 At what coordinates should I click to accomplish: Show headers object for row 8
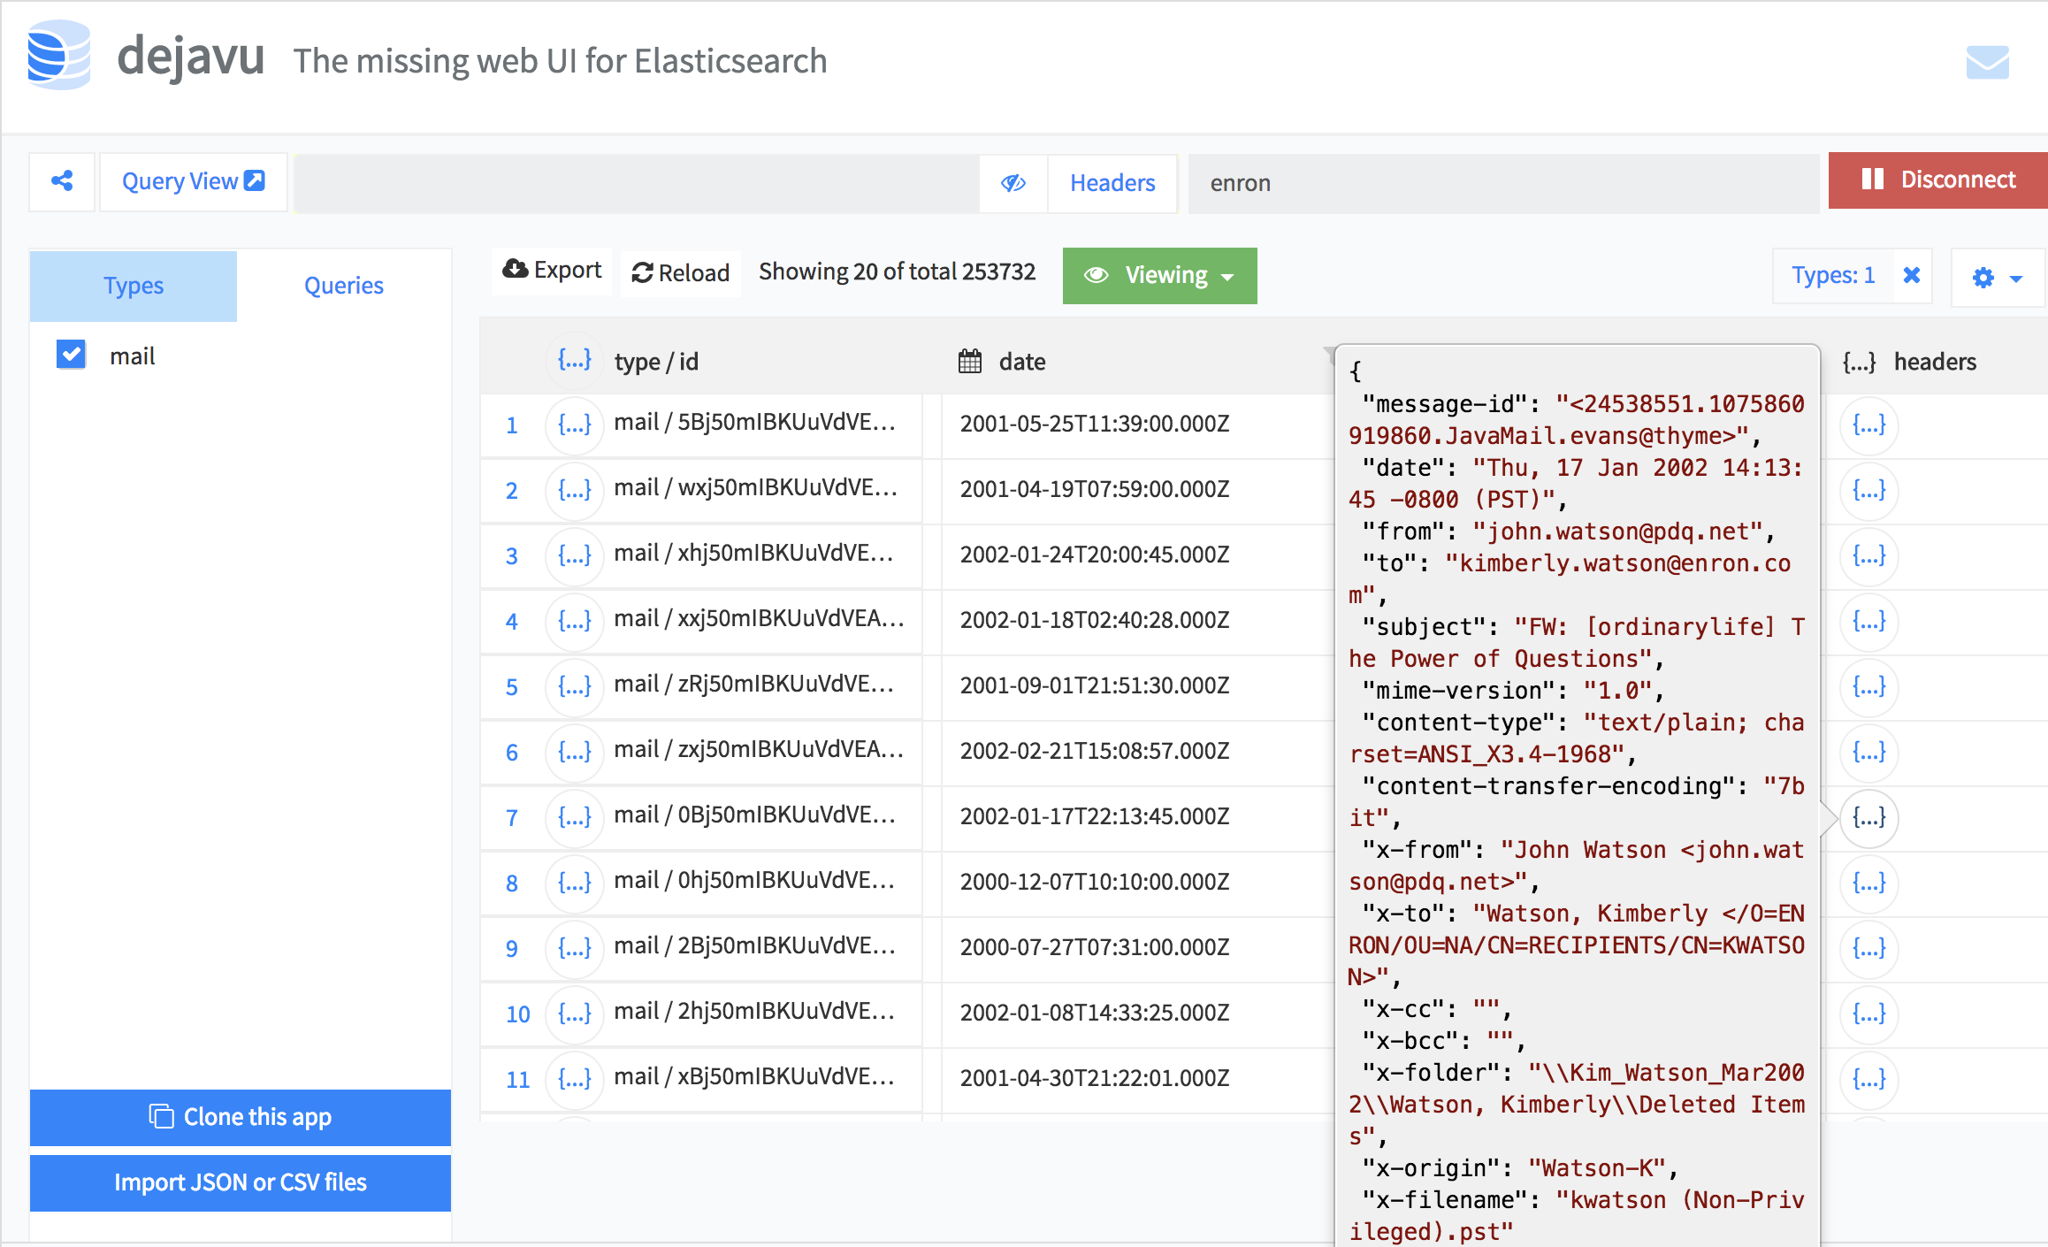click(1869, 883)
